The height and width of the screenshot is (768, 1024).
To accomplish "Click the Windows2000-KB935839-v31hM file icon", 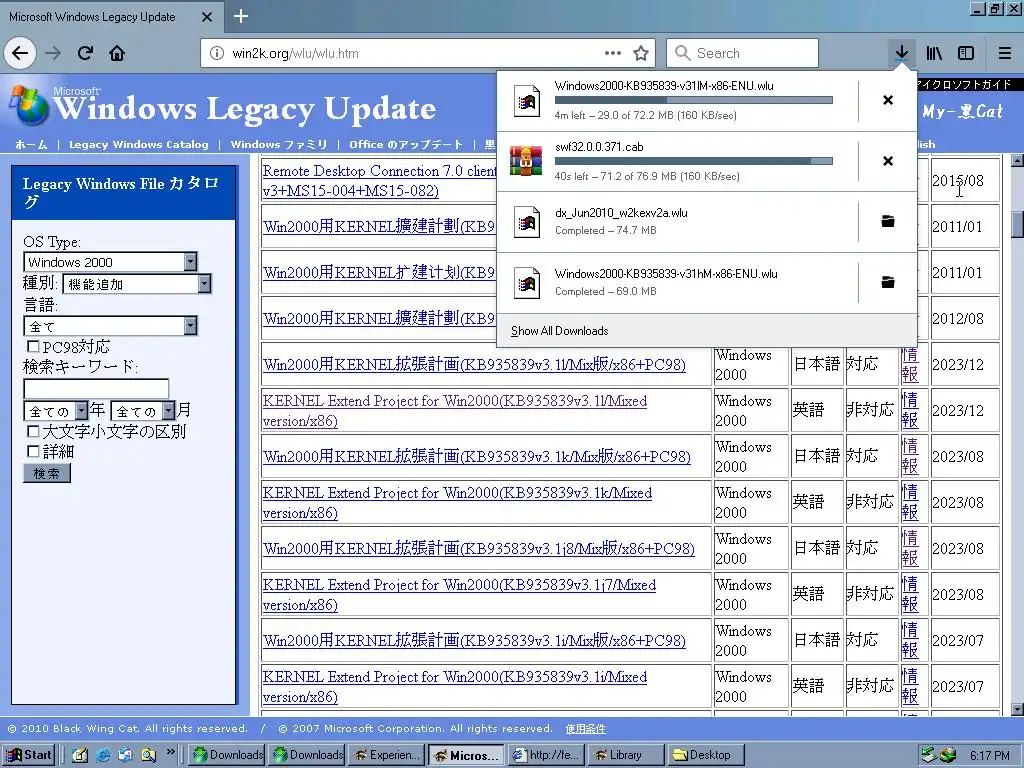I will click(x=526, y=283).
